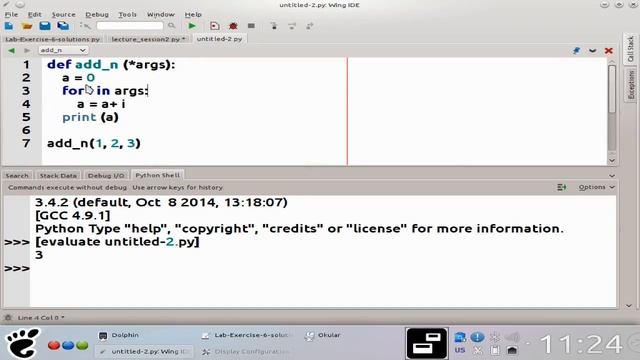640x360 pixels.
Task: Switch to the Stack Data tab
Action: click(58, 176)
